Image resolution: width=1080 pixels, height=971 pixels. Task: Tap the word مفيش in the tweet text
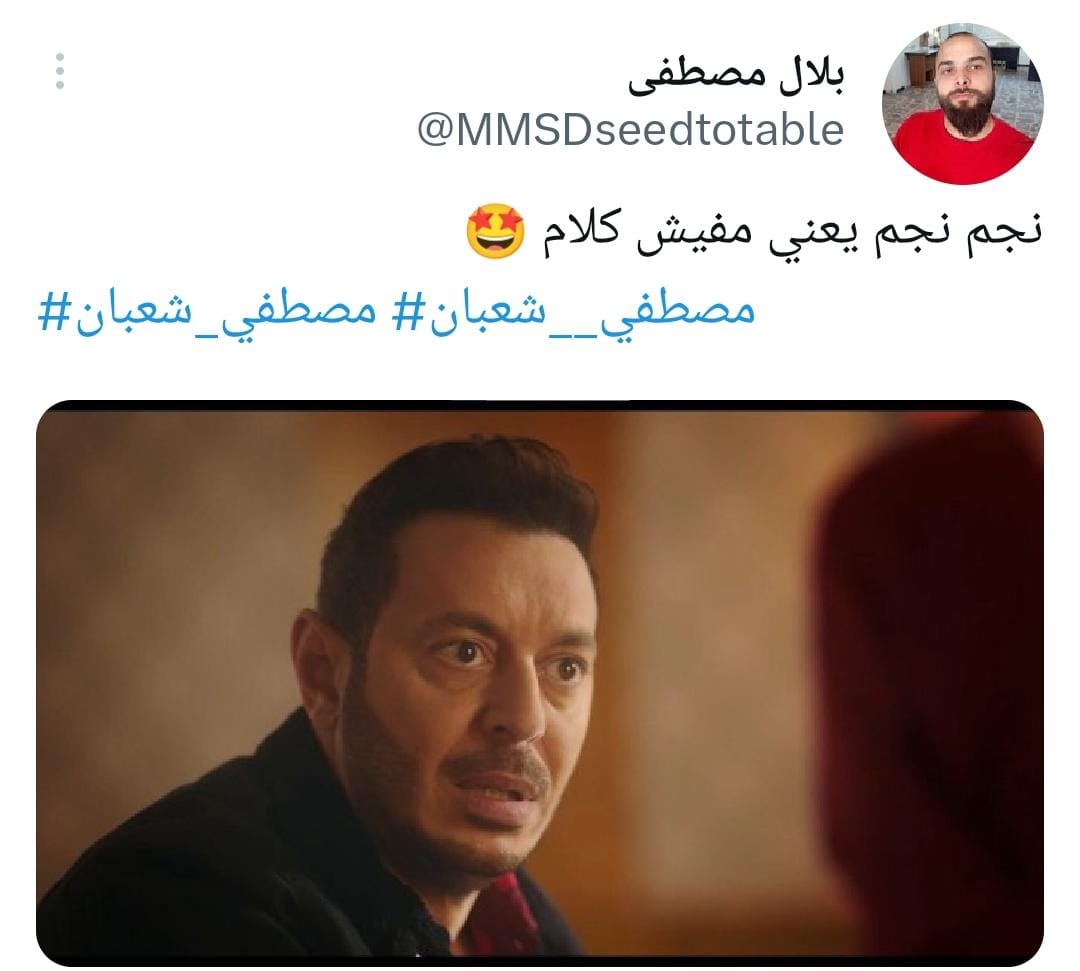[696, 233]
